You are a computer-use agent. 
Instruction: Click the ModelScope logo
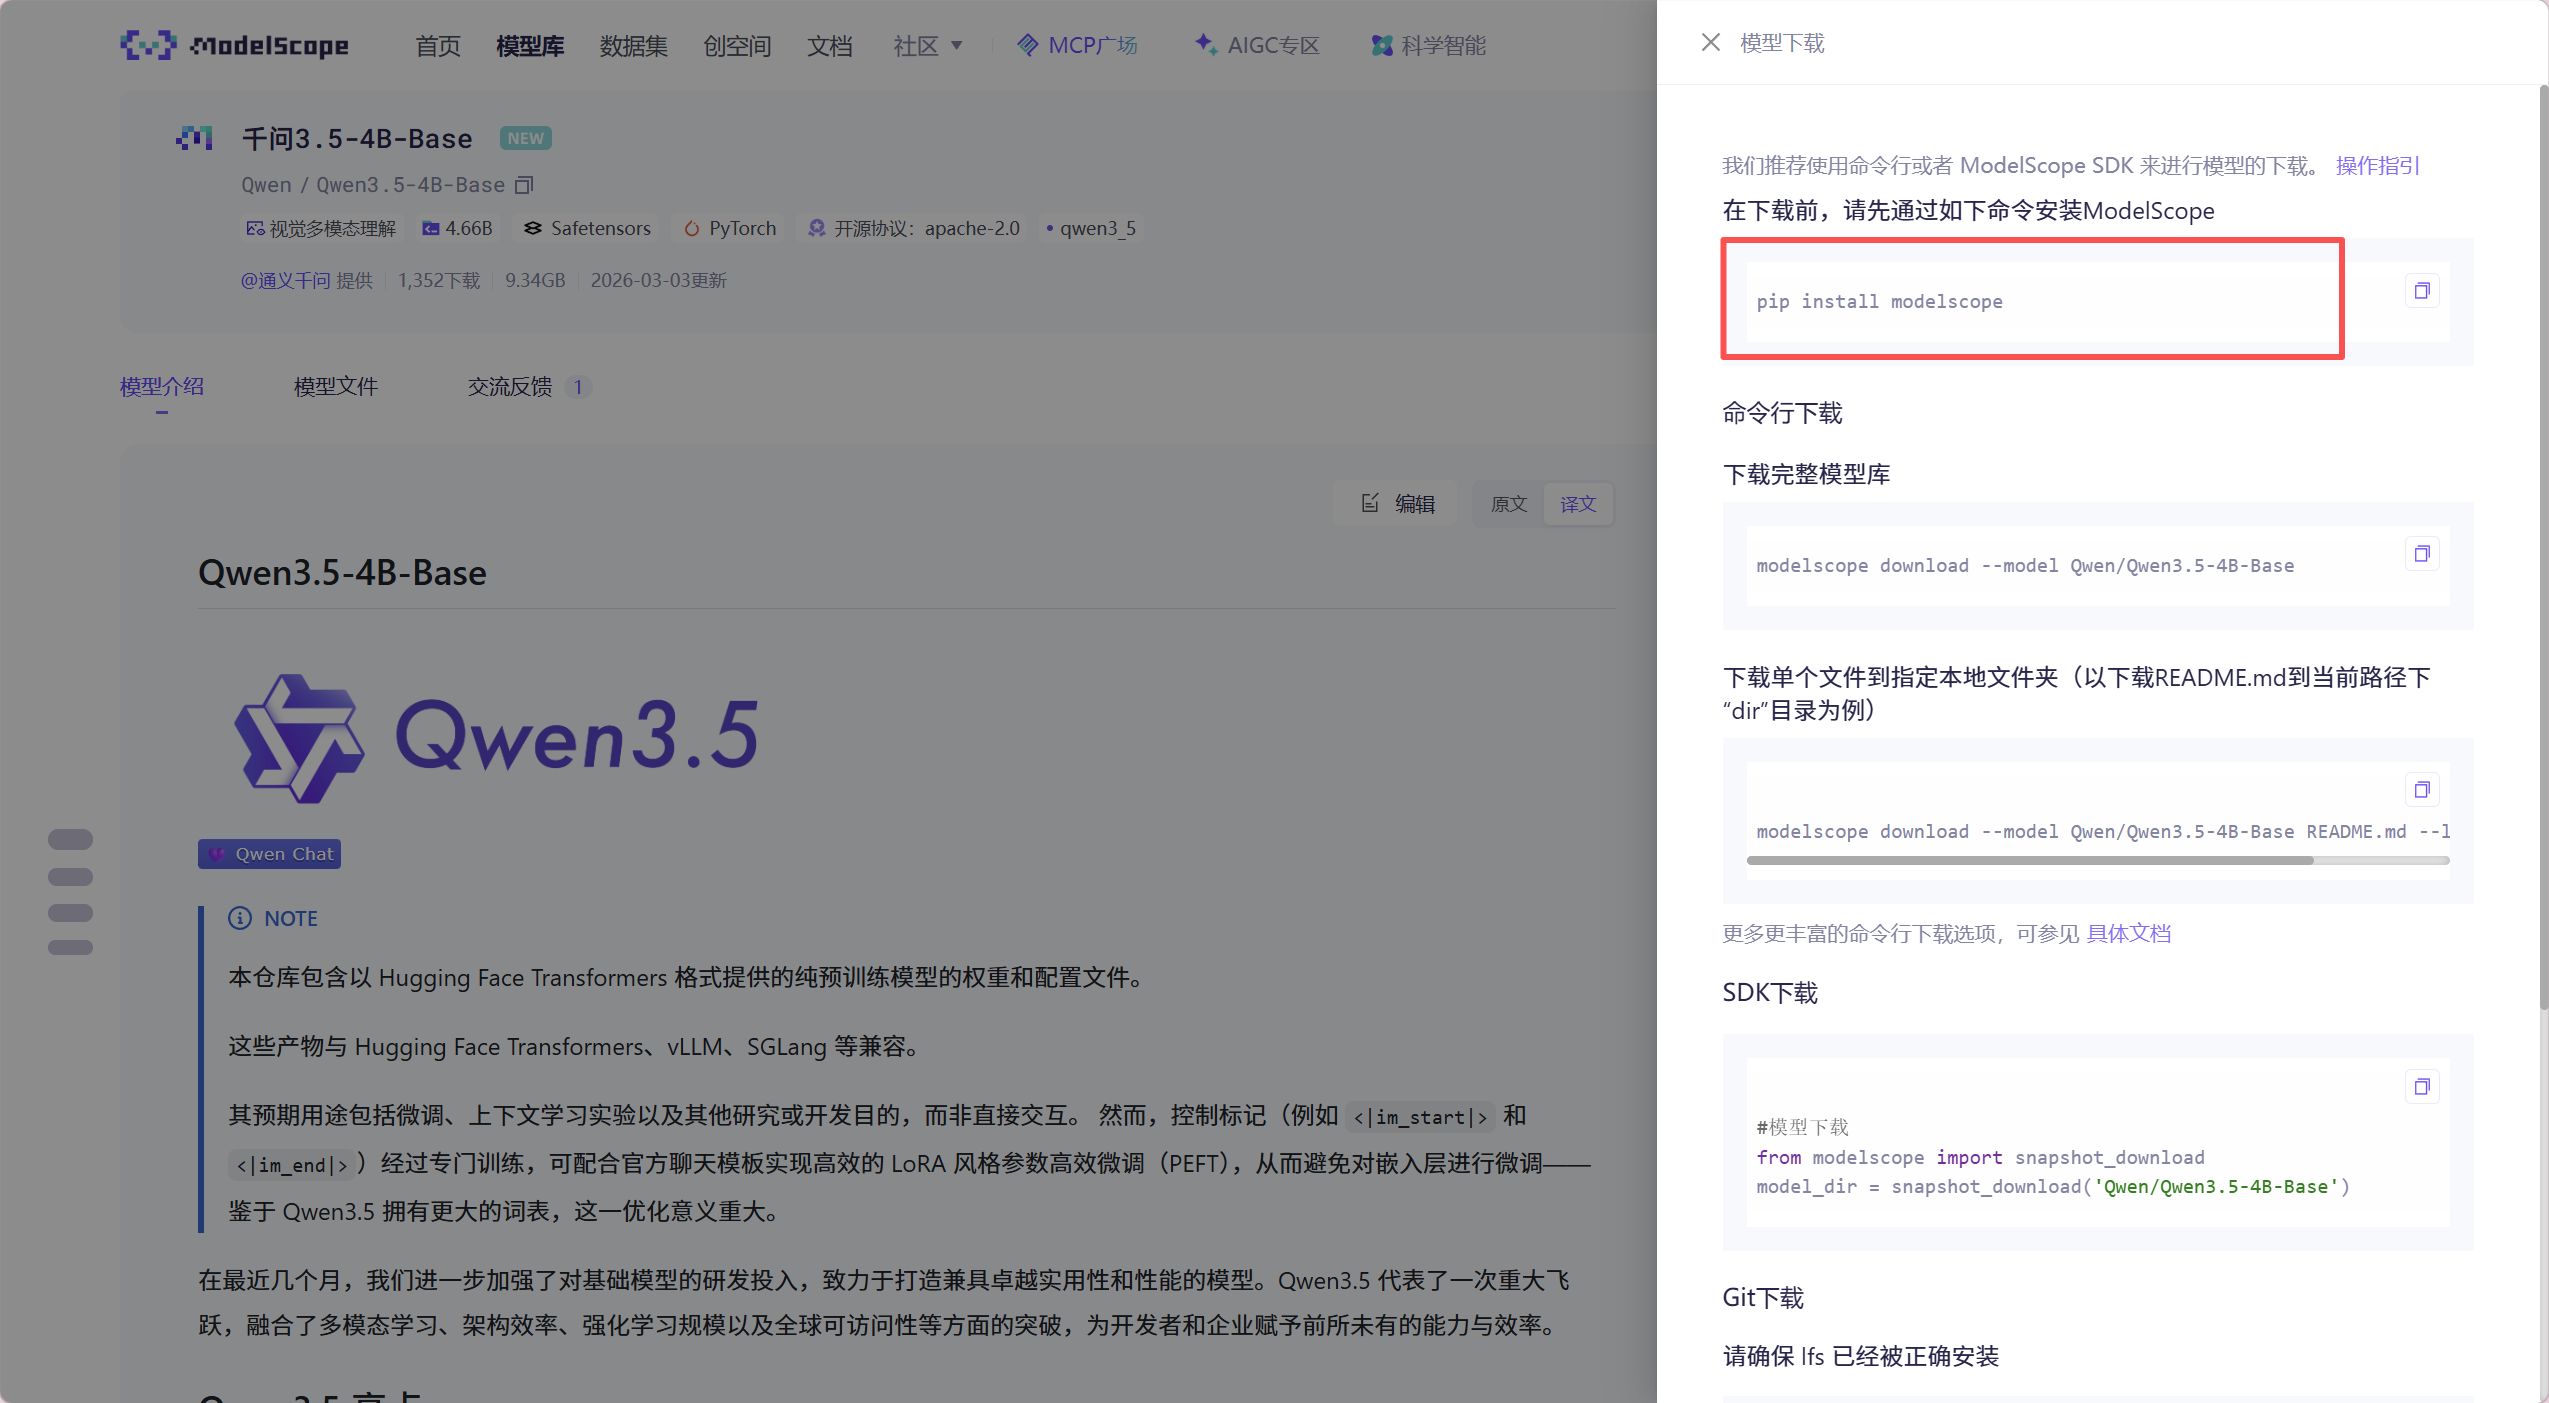[235, 45]
